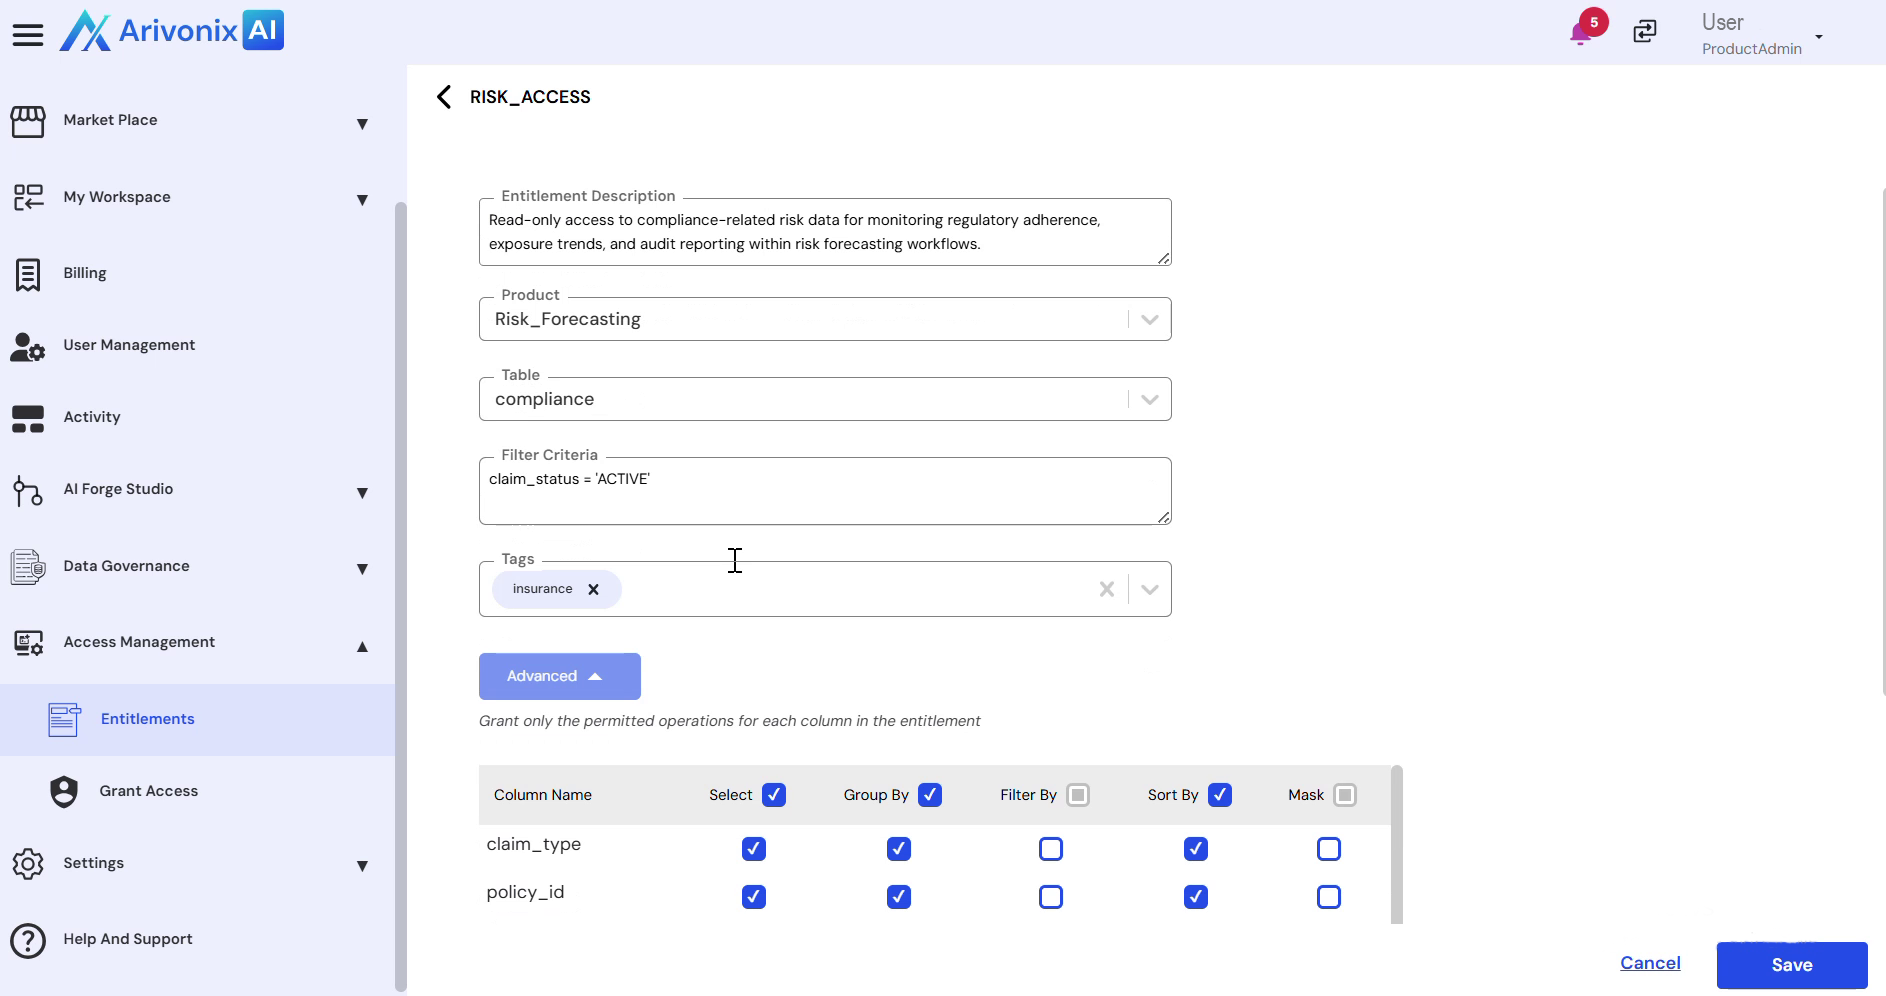Go back using the arrow beside RISK_ACCESS
This screenshot has height=996, width=1886.
tap(444, 97)
